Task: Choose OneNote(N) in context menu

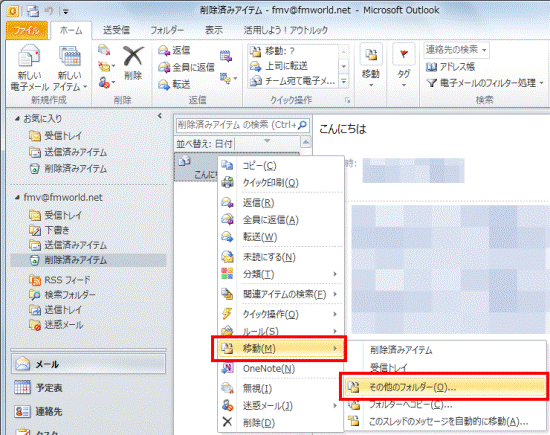Action: [281, 368]
